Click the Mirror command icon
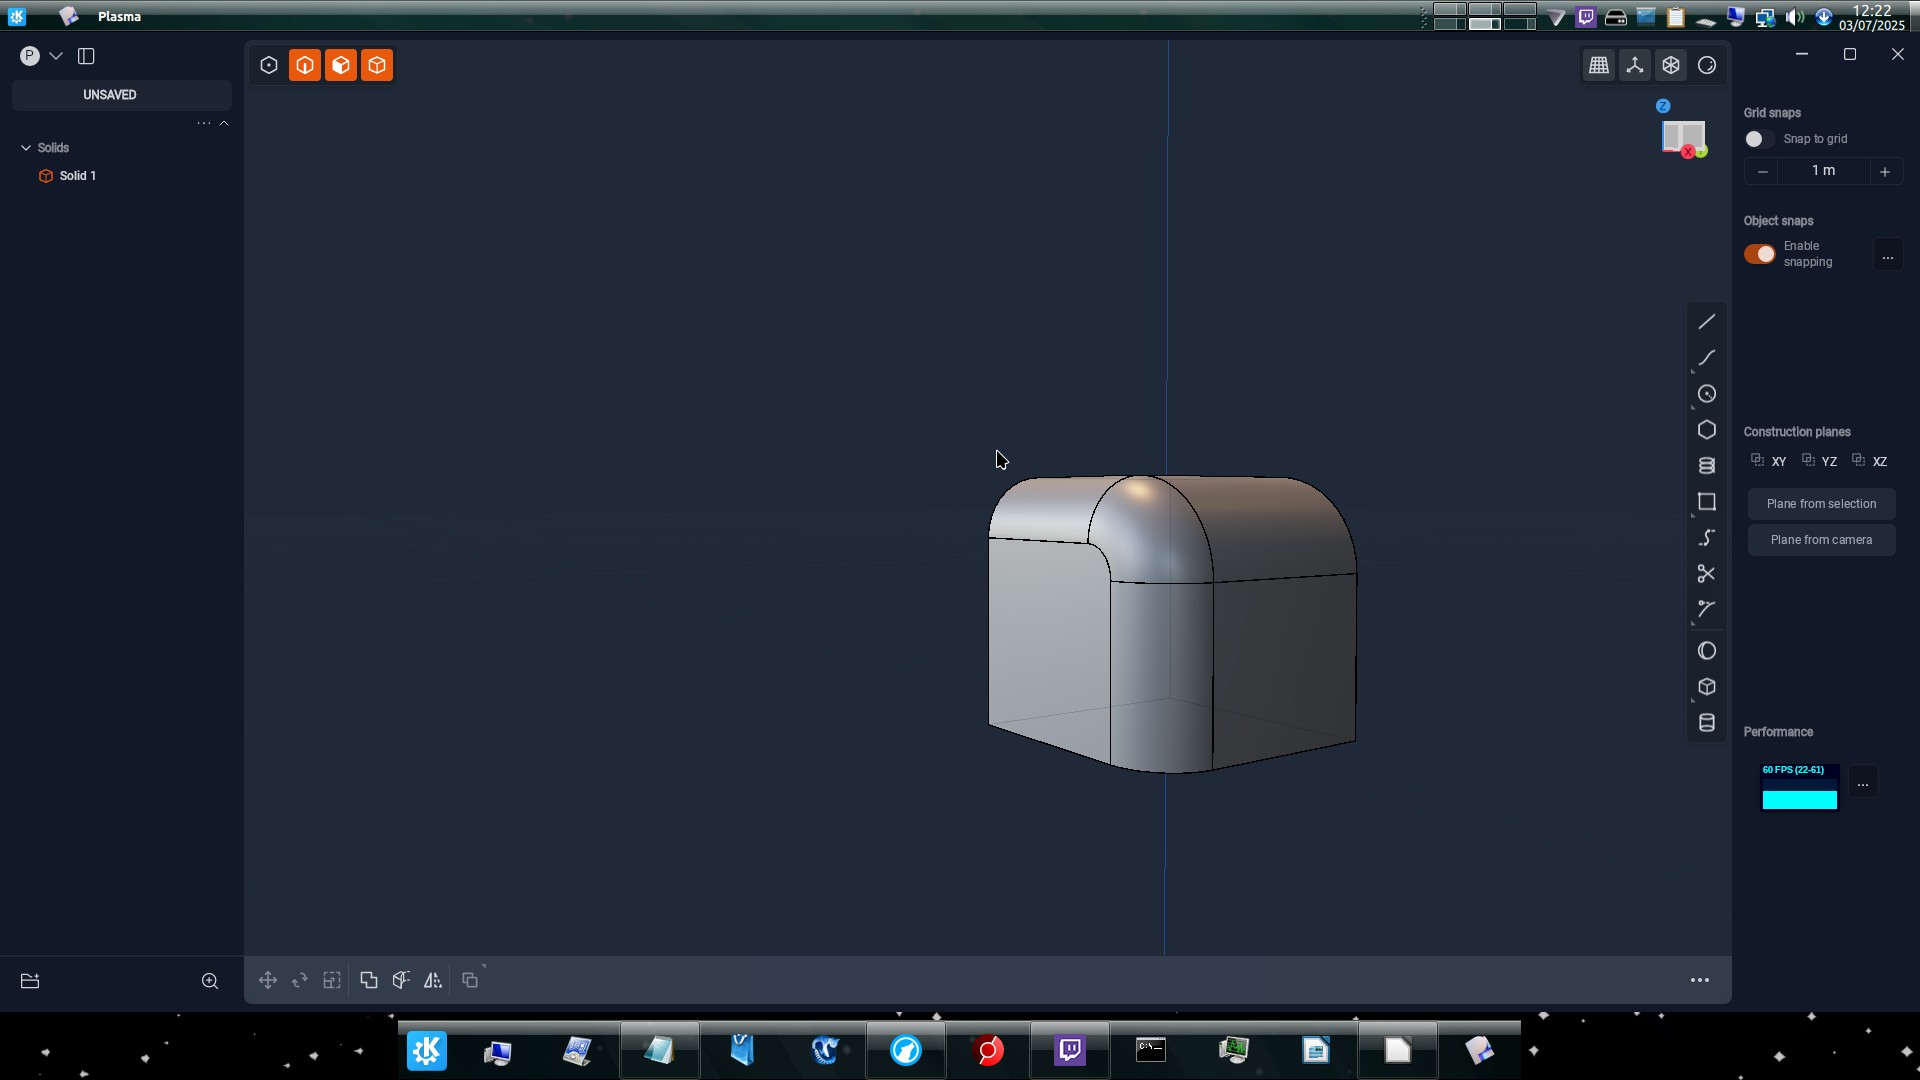 click(x=433, y=980)
